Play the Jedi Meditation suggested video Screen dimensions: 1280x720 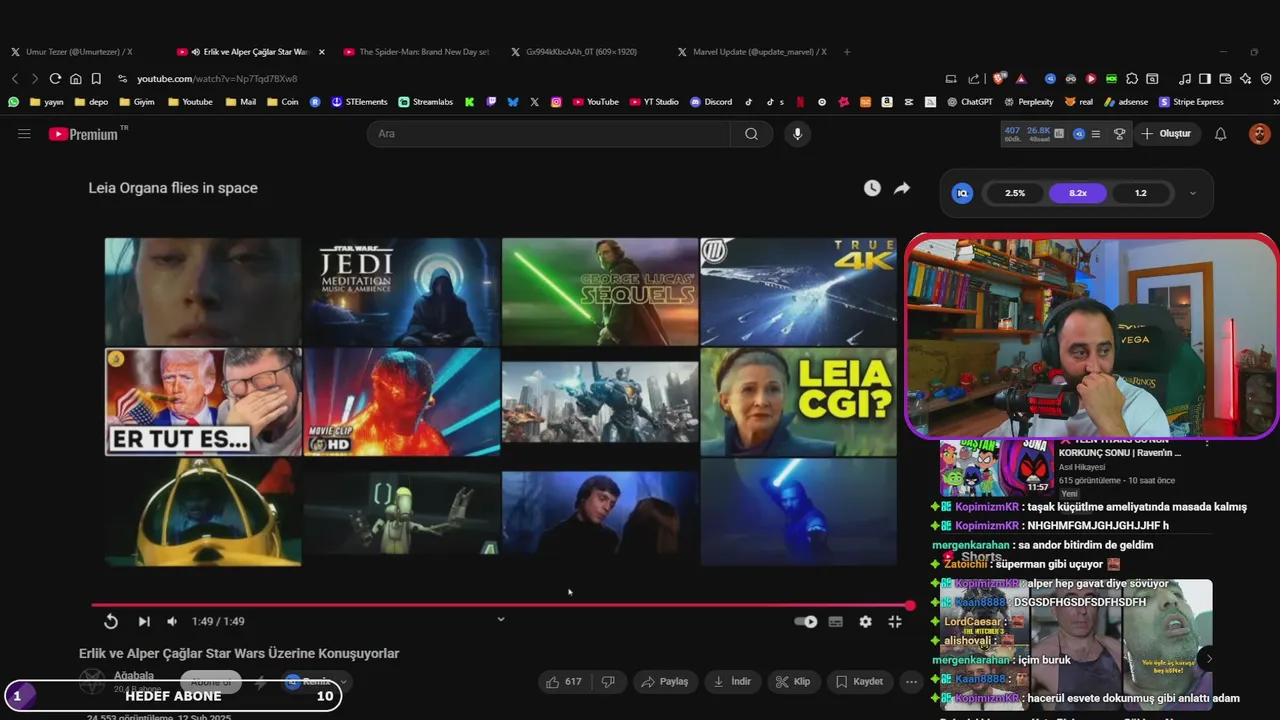coord(402,291)
